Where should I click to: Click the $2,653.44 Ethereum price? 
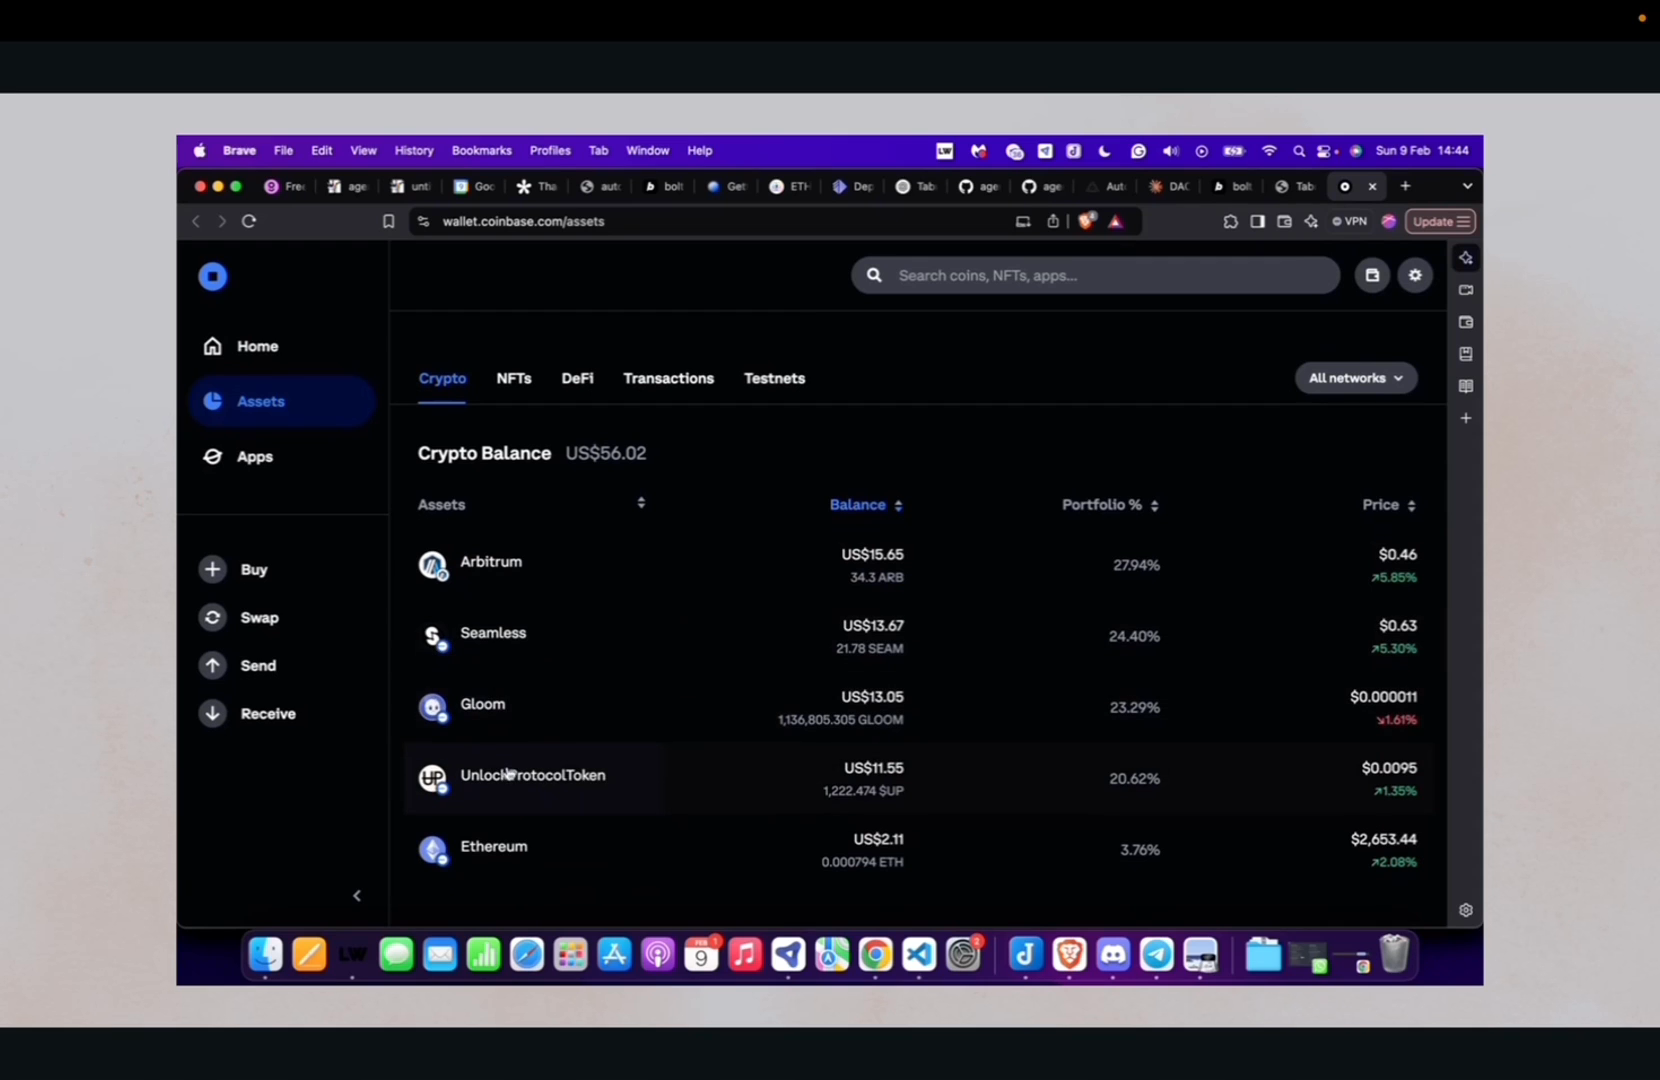1383,840
